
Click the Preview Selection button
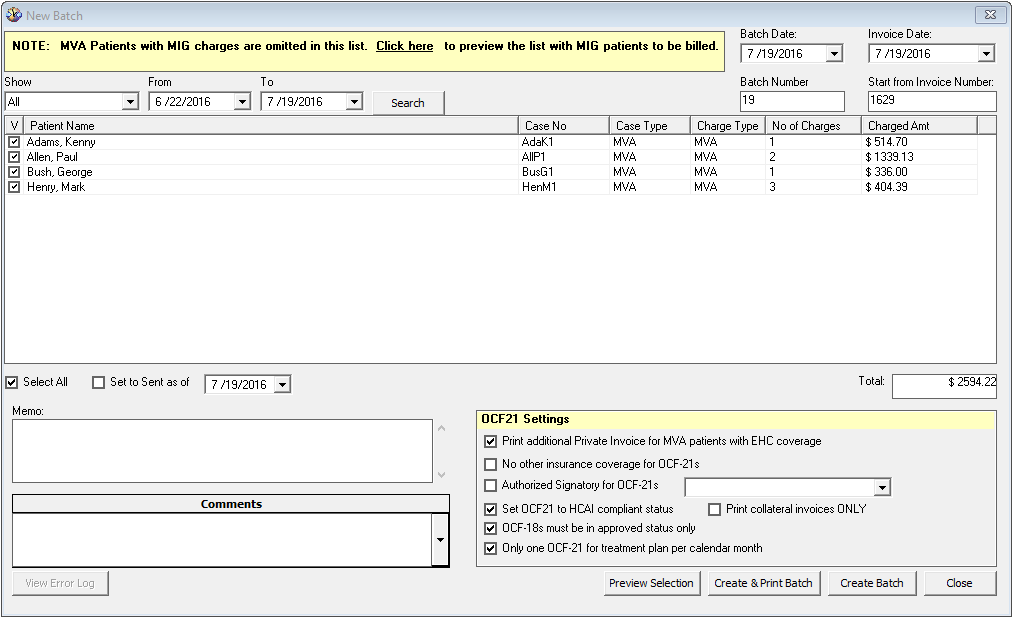[651, 583]
